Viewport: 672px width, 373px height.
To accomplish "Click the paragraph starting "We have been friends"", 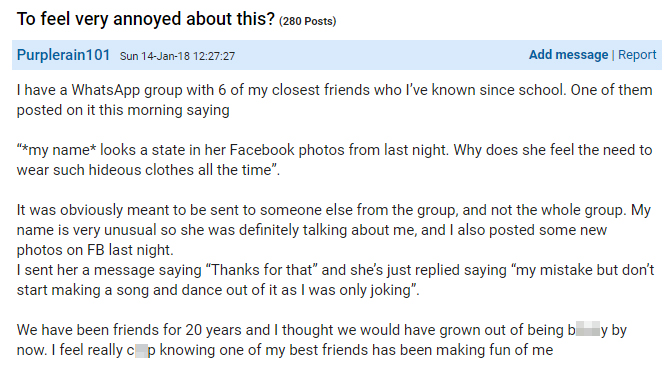I will click(321, 340).
